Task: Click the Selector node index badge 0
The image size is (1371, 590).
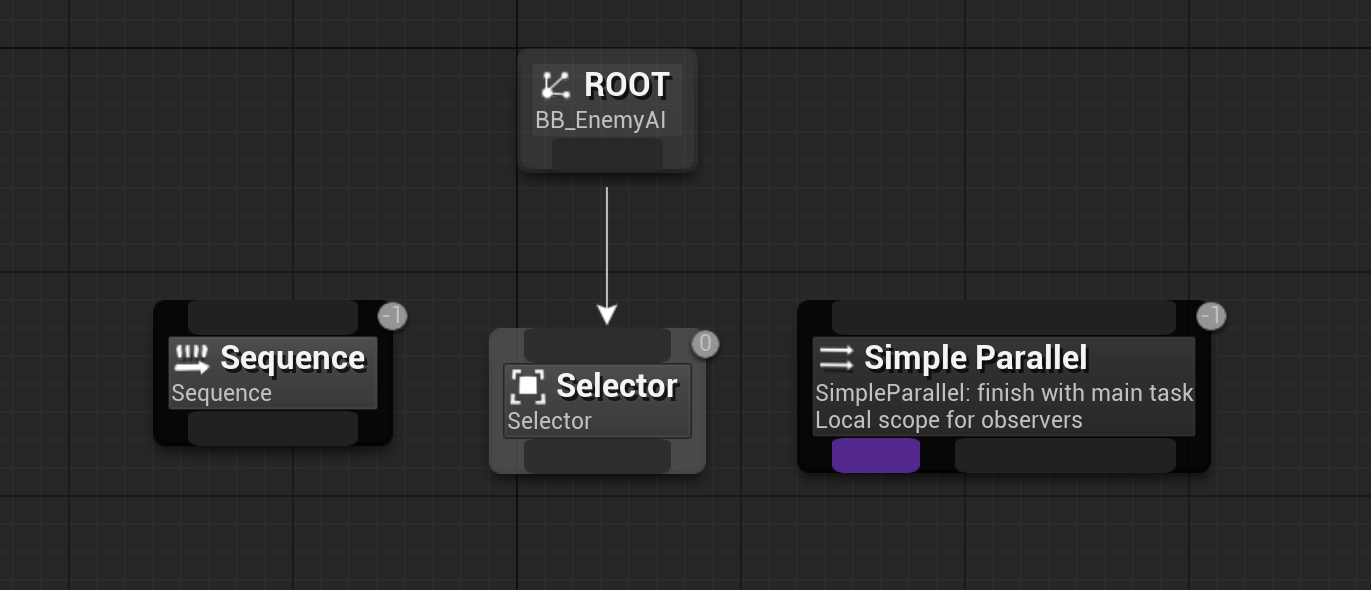Action: pos(705,344)
